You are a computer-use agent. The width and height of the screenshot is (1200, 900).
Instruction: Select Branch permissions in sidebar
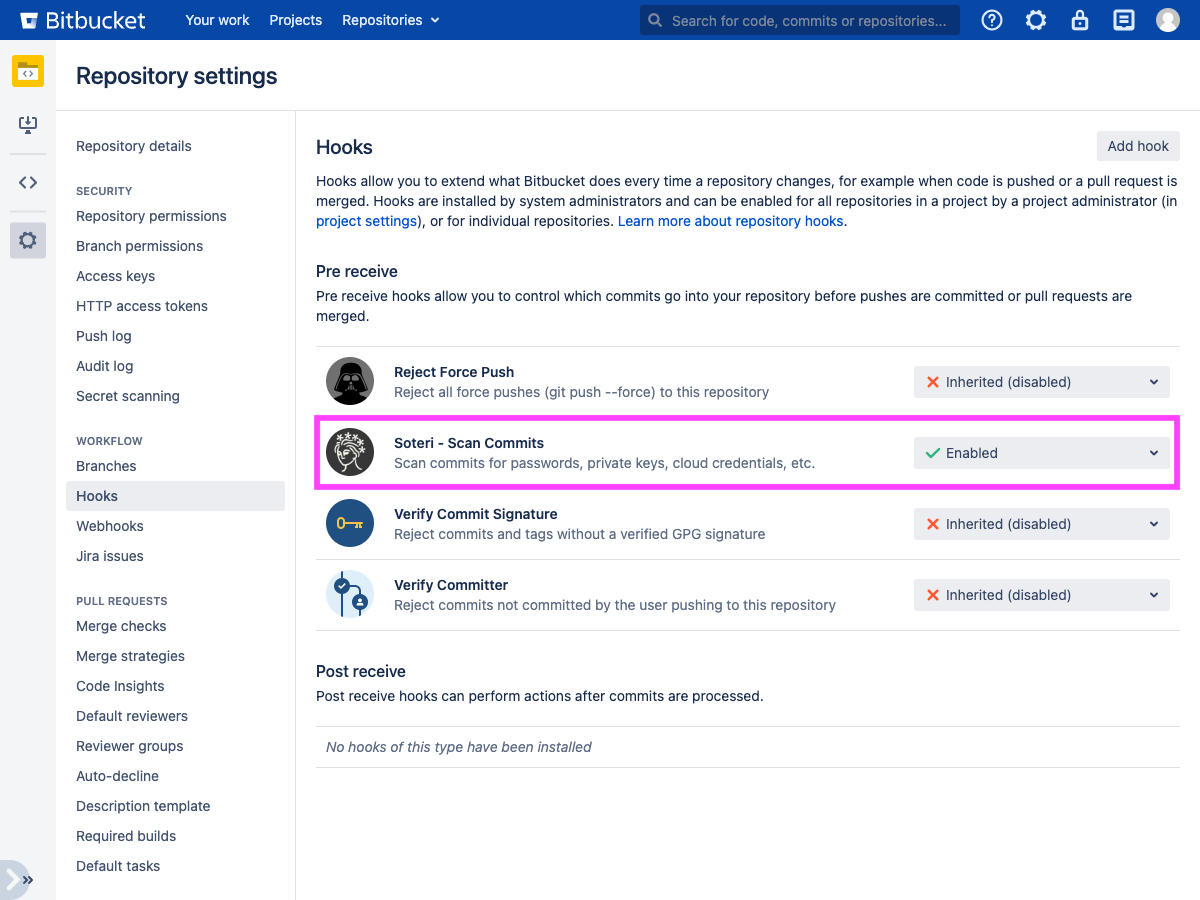(x=139, y=246)
